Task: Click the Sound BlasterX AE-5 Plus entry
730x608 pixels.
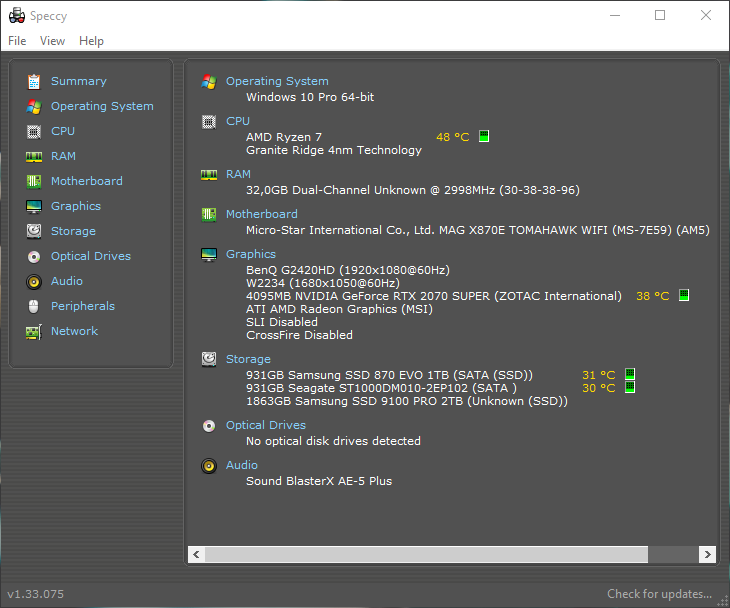Action: [x=319, y=481]
